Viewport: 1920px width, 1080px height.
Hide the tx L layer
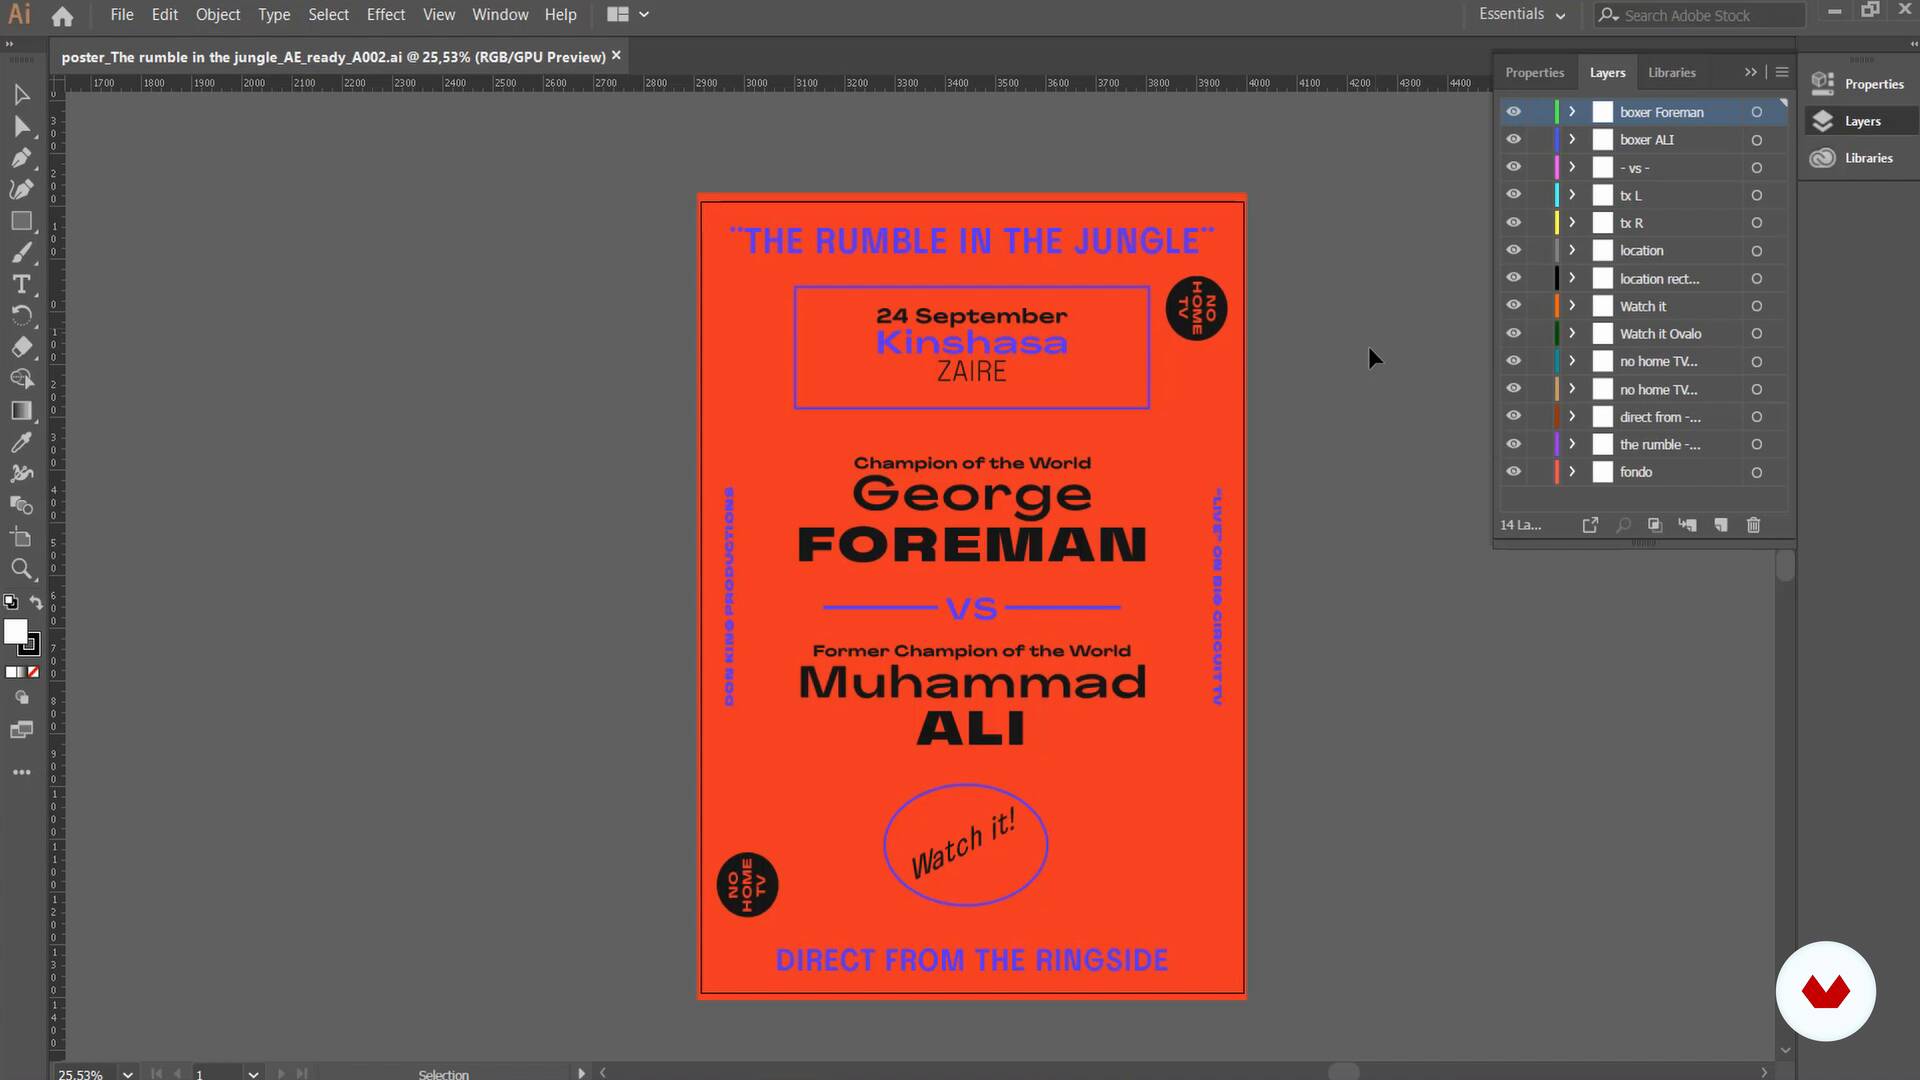(1514, 195)
